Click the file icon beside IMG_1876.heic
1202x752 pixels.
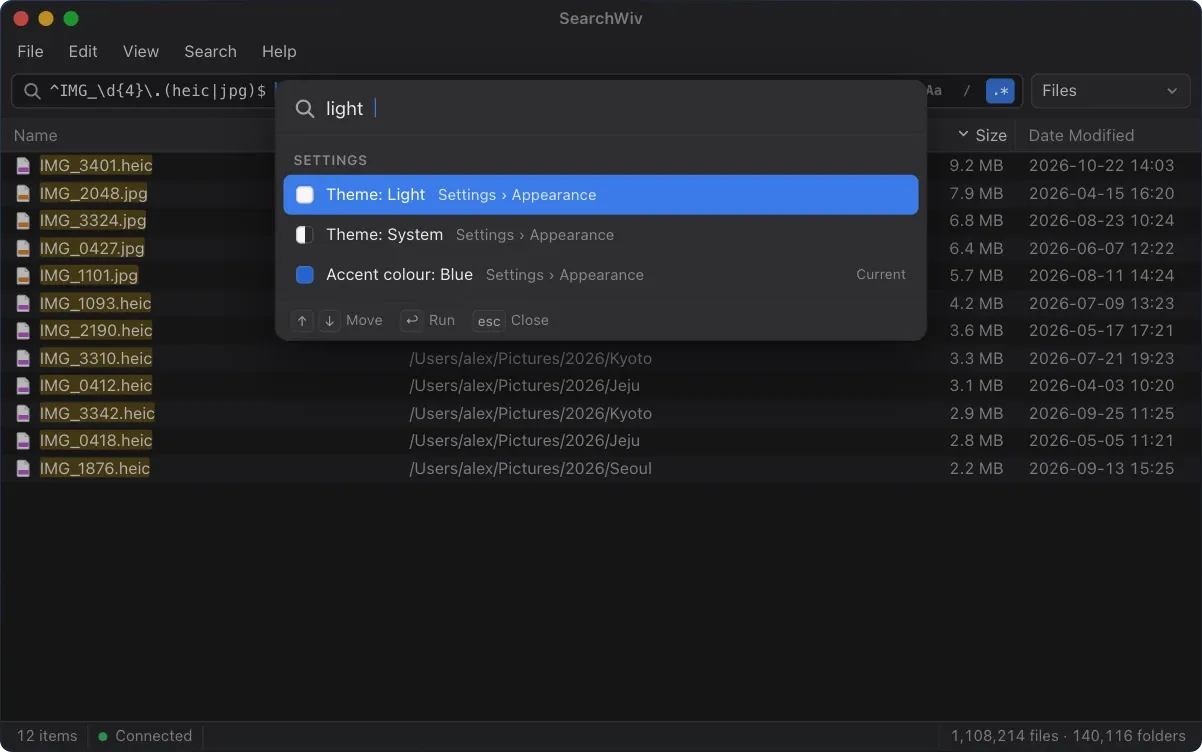23,468
